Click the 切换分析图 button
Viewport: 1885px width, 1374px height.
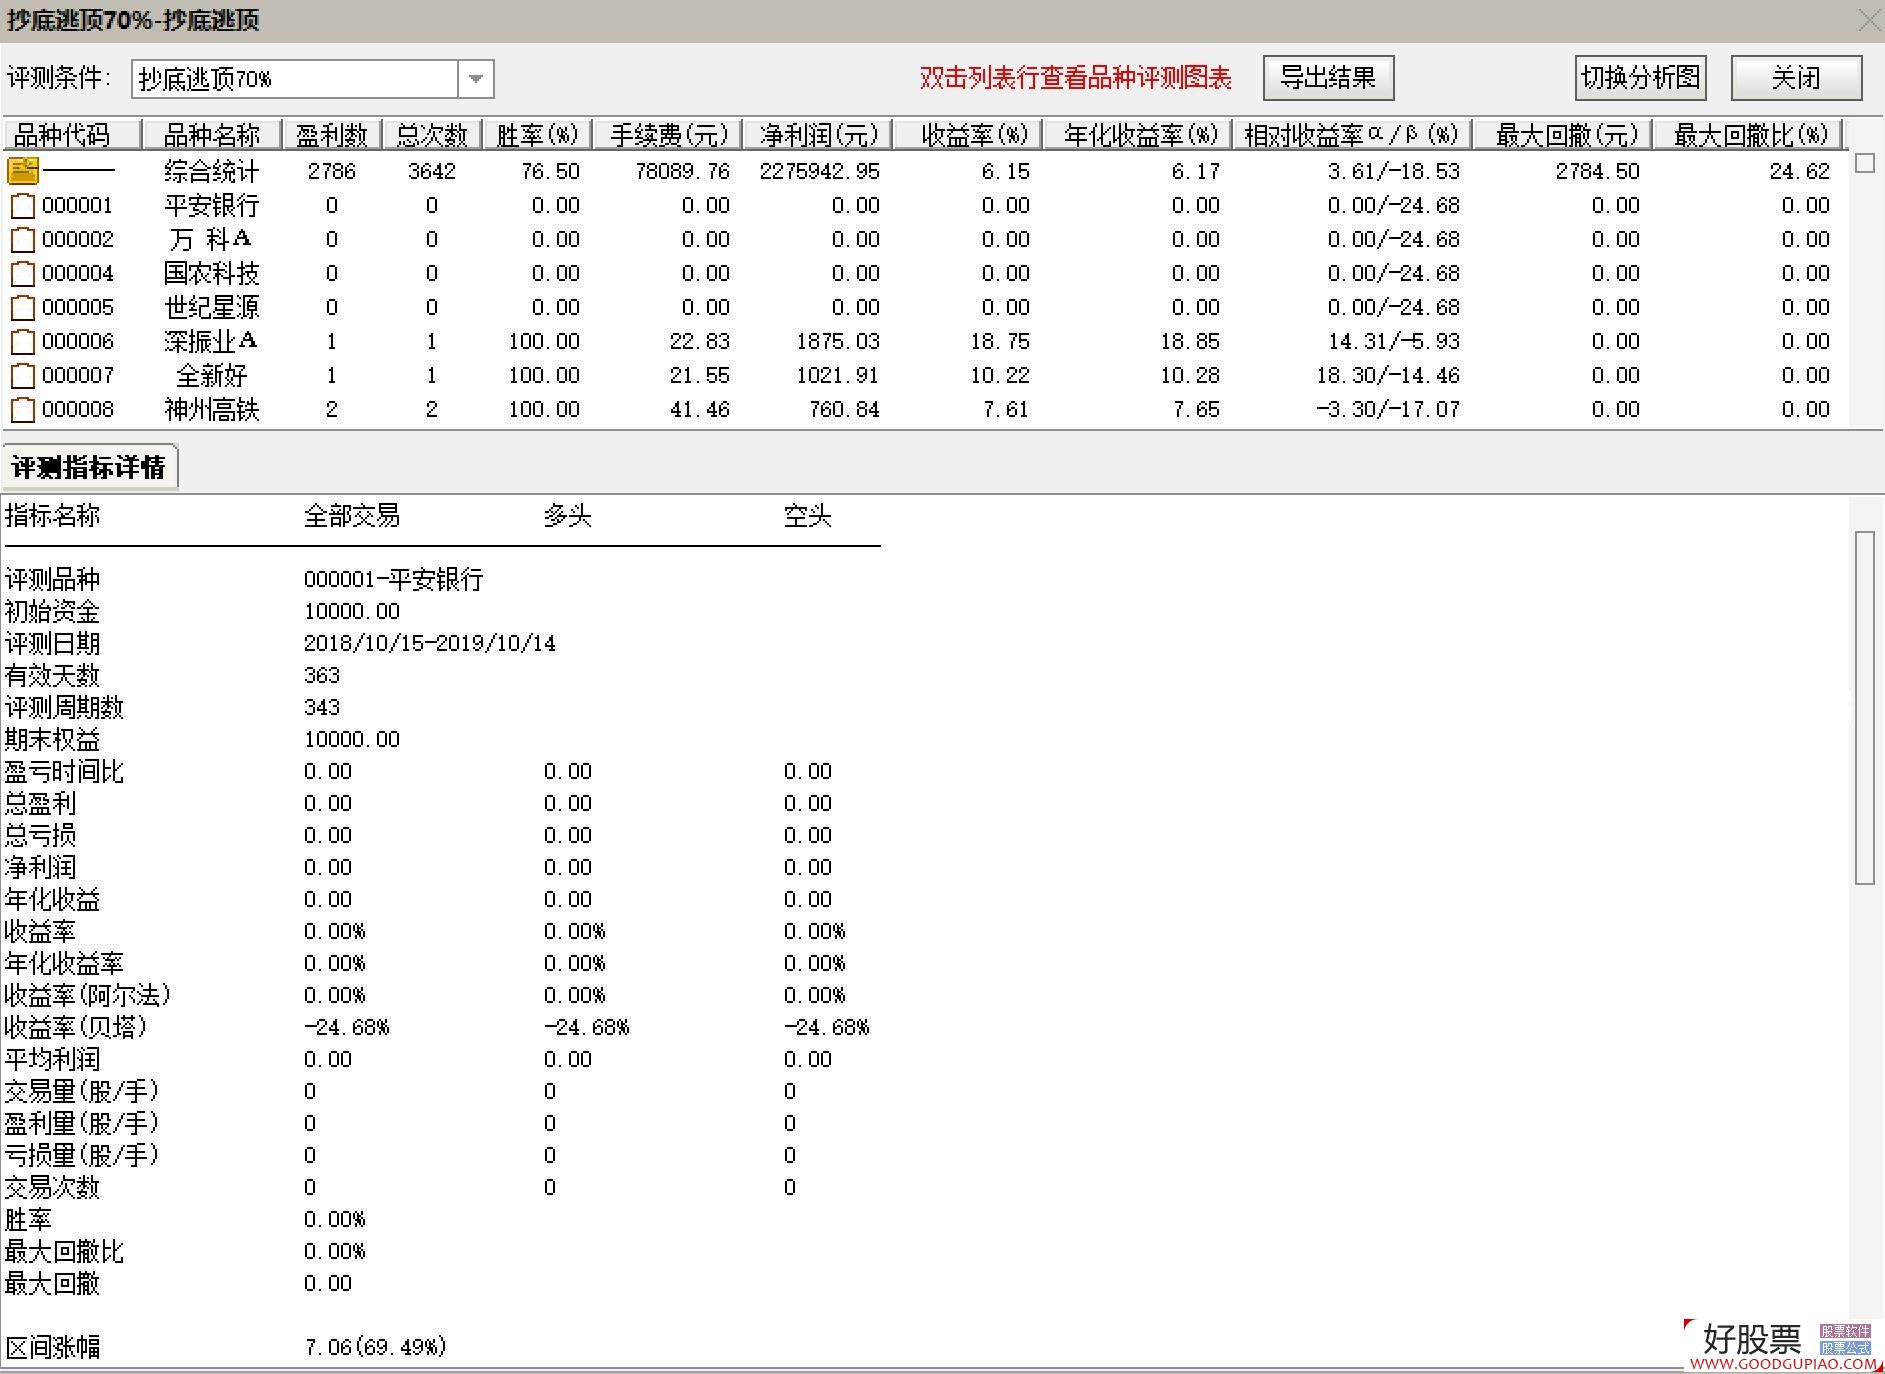click(x=1641, y=78)
